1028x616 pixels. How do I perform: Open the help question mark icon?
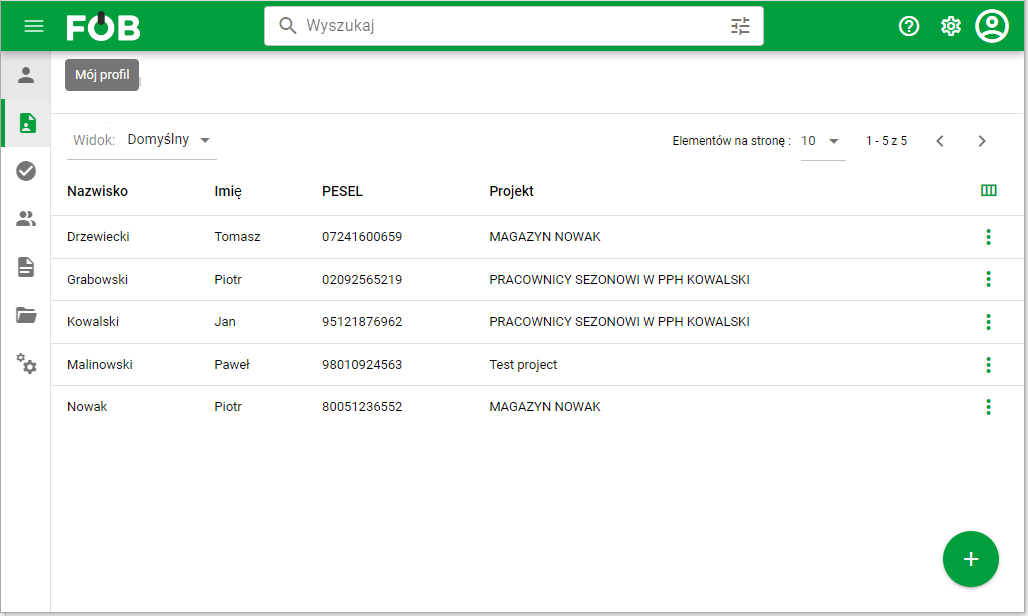(909, 26)
